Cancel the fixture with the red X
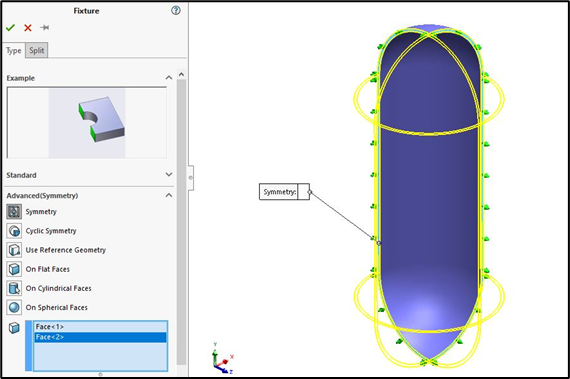The image size is (570, 379). (28, 28)
